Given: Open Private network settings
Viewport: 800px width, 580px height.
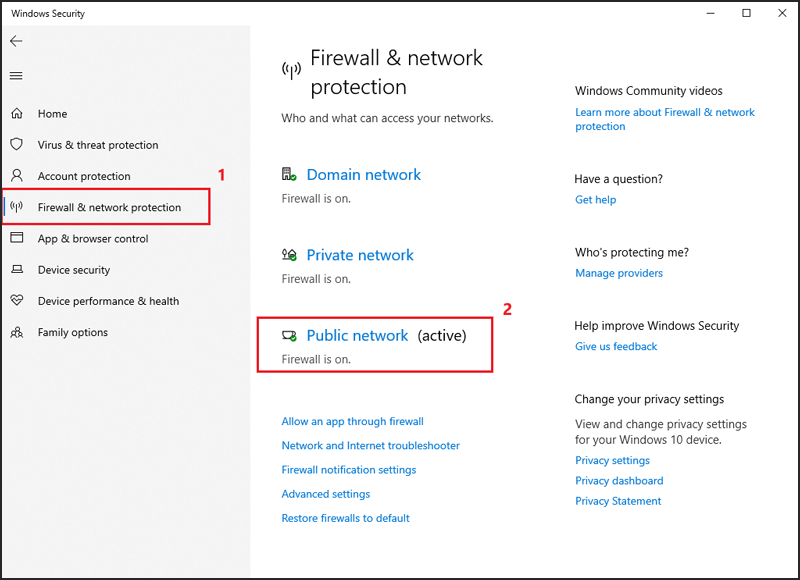Looking at the screenshot, I should point(360,255).
